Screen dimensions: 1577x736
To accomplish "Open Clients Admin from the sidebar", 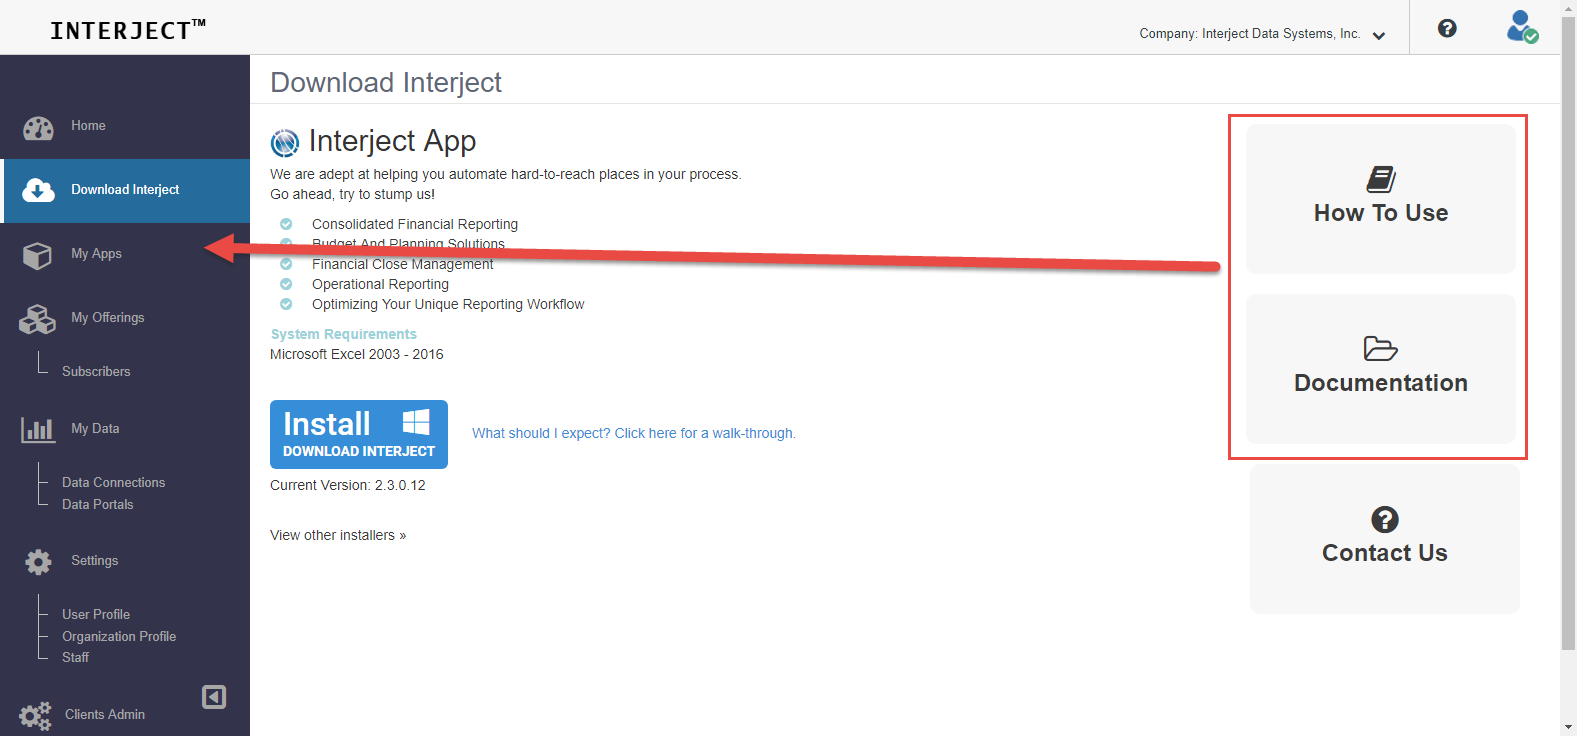I will [x=105, y=715].
